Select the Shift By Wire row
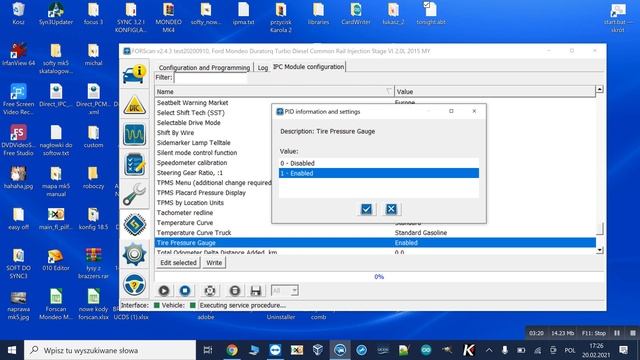The height and width of the screenshot is (360, 640). (x=213, y=133)
